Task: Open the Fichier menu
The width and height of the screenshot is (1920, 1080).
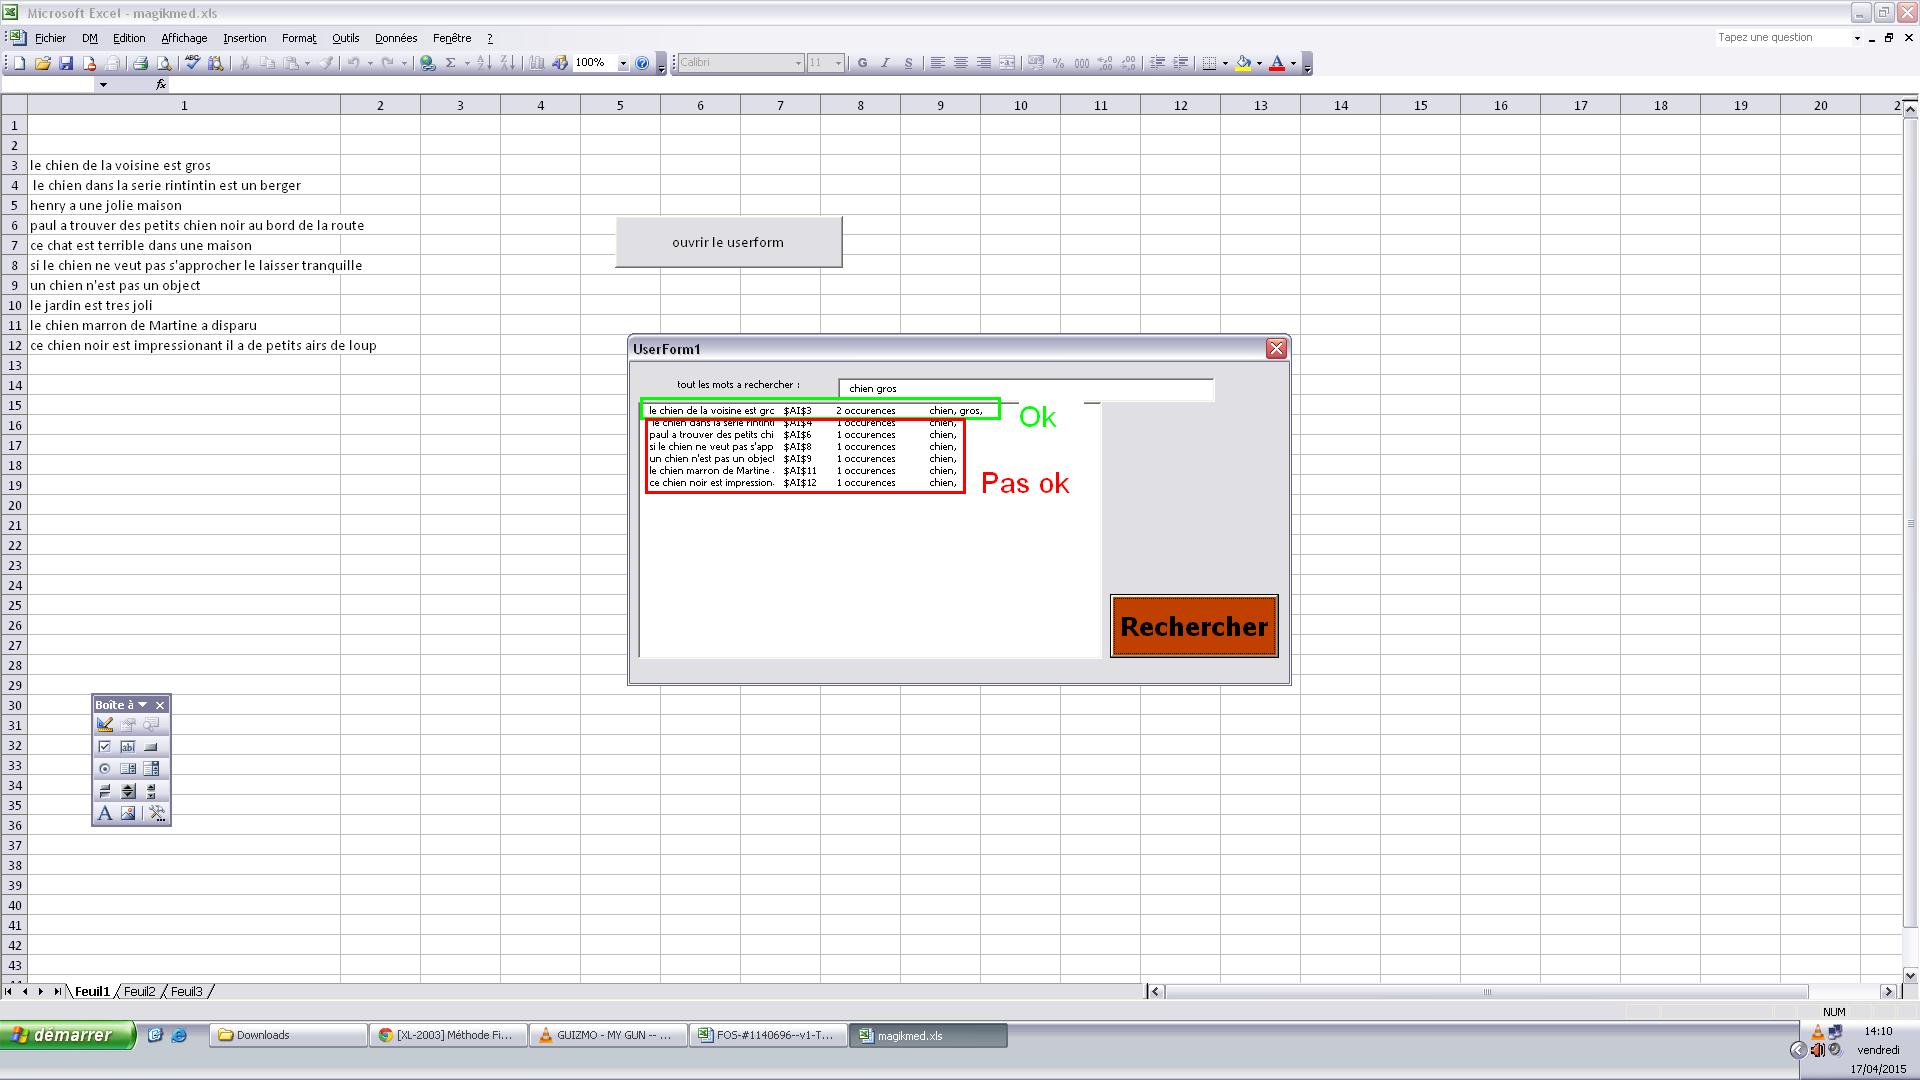Action: tap(51, 38)
